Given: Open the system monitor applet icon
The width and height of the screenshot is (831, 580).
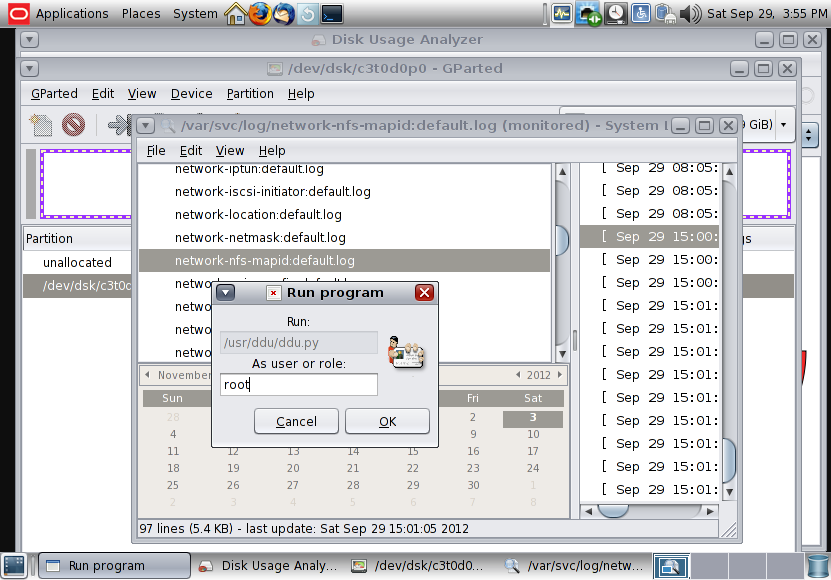Looking at the screenshot, I should (562, 13).
